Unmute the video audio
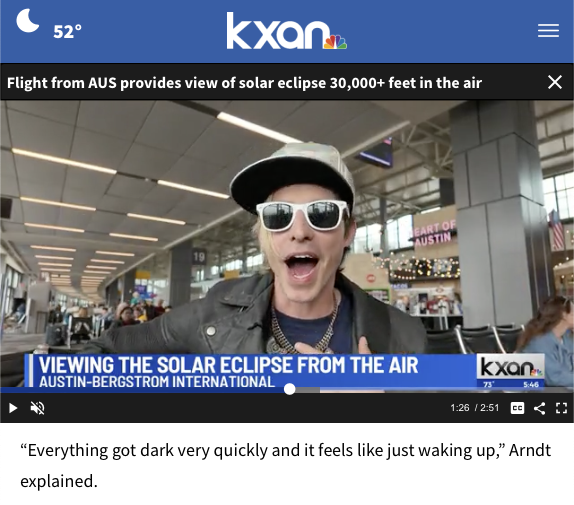 [37, 408]
